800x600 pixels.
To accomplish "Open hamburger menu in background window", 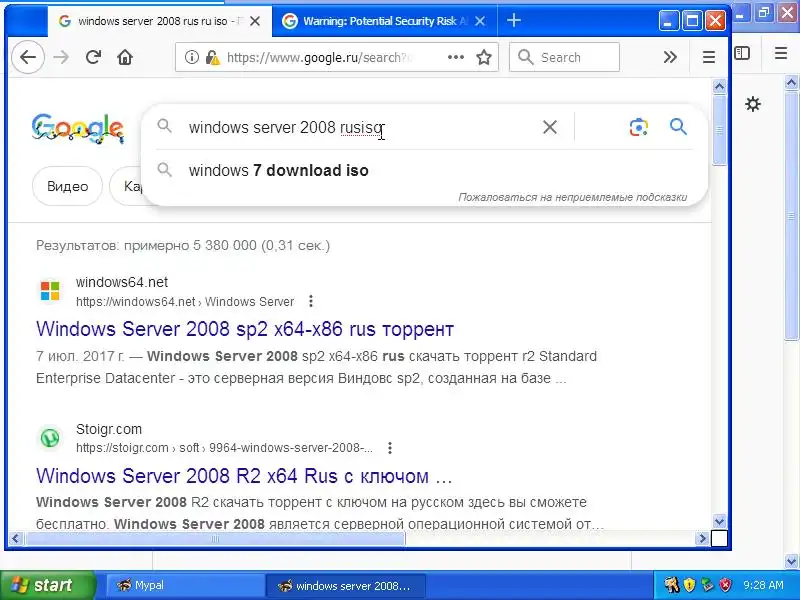I will pos(781,53).
